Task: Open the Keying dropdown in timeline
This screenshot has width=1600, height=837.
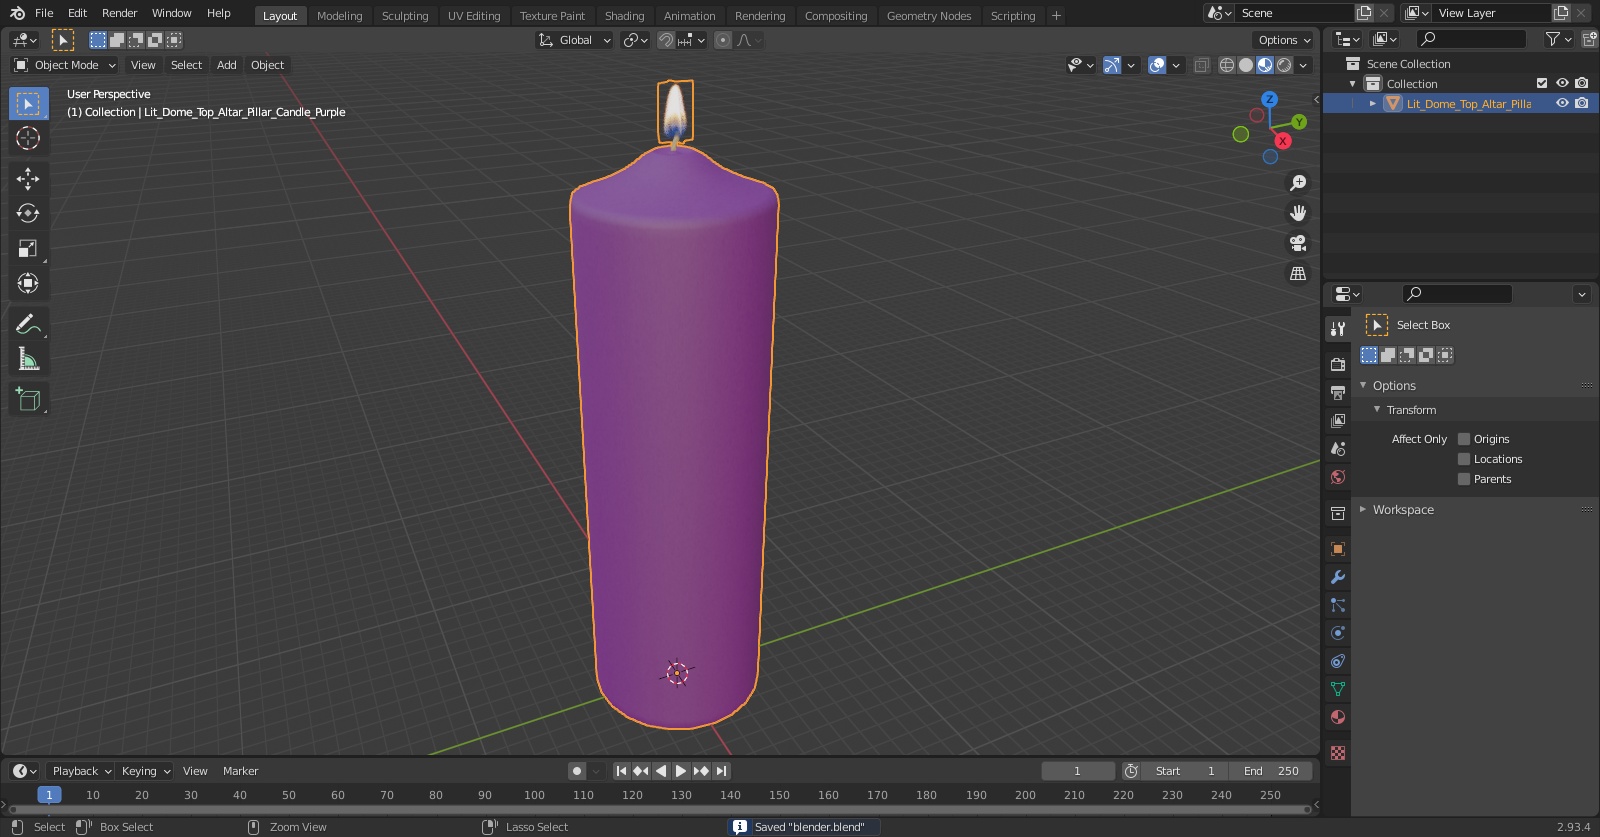Action: pos(146,771)
